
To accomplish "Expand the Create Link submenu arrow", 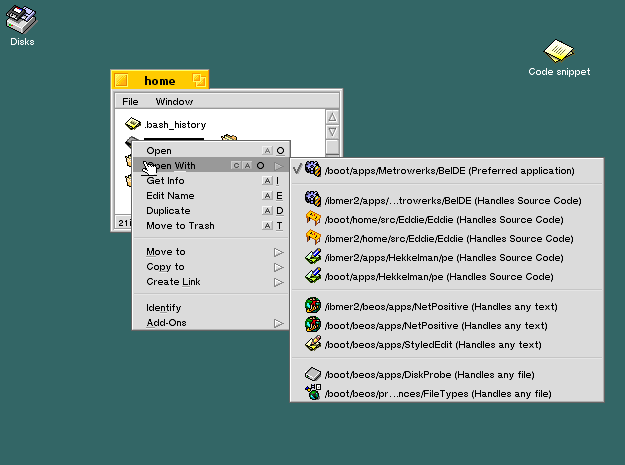I will tap(279, 283).
